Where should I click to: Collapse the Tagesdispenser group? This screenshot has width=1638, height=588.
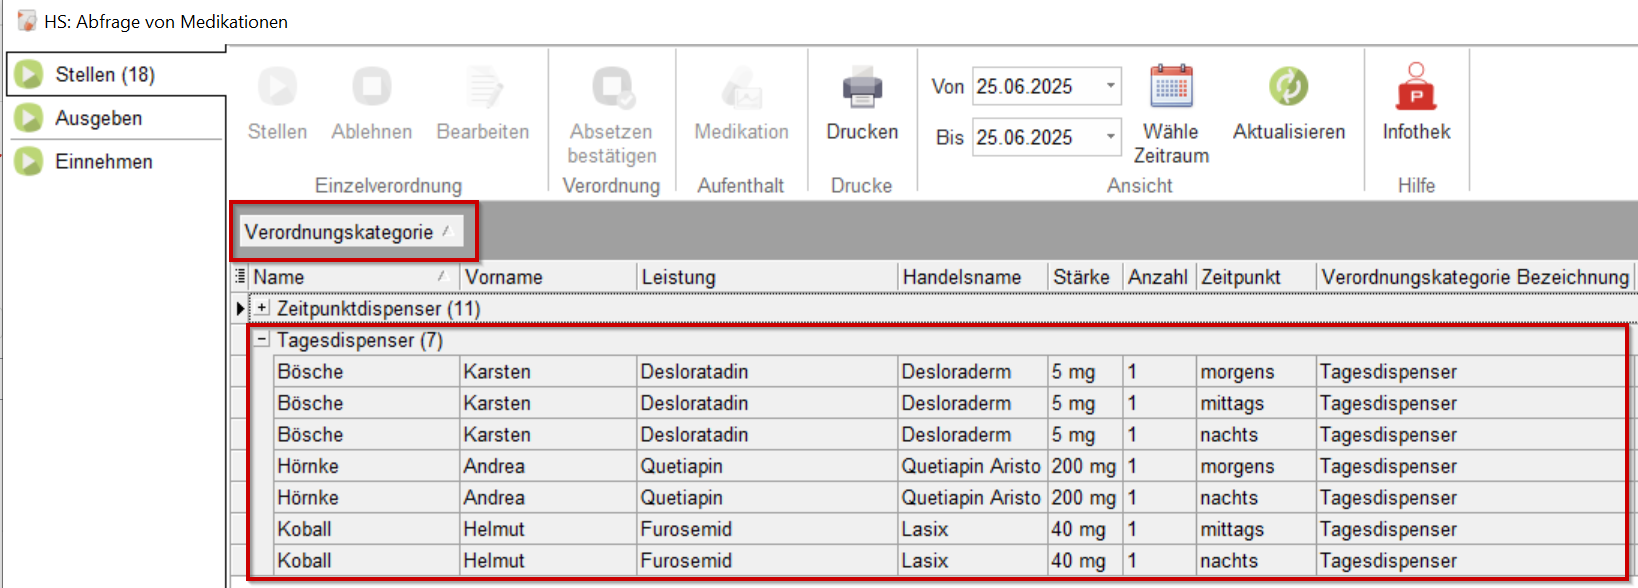tap(262, 340)
